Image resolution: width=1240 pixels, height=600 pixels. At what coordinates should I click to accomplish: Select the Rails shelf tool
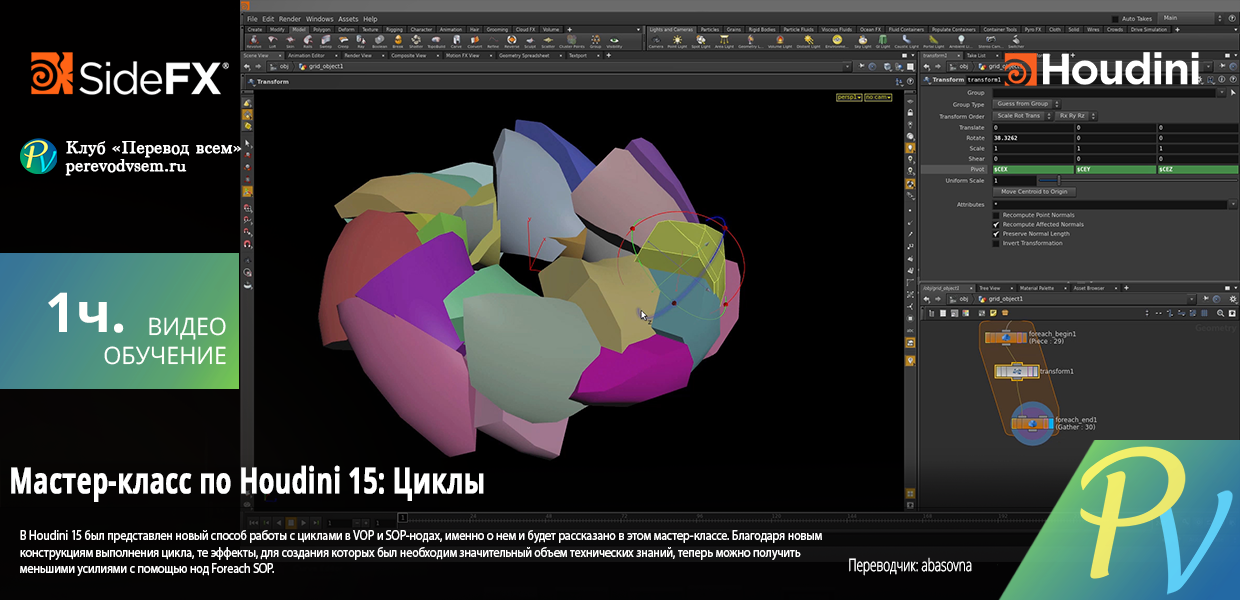coord(307,40)
